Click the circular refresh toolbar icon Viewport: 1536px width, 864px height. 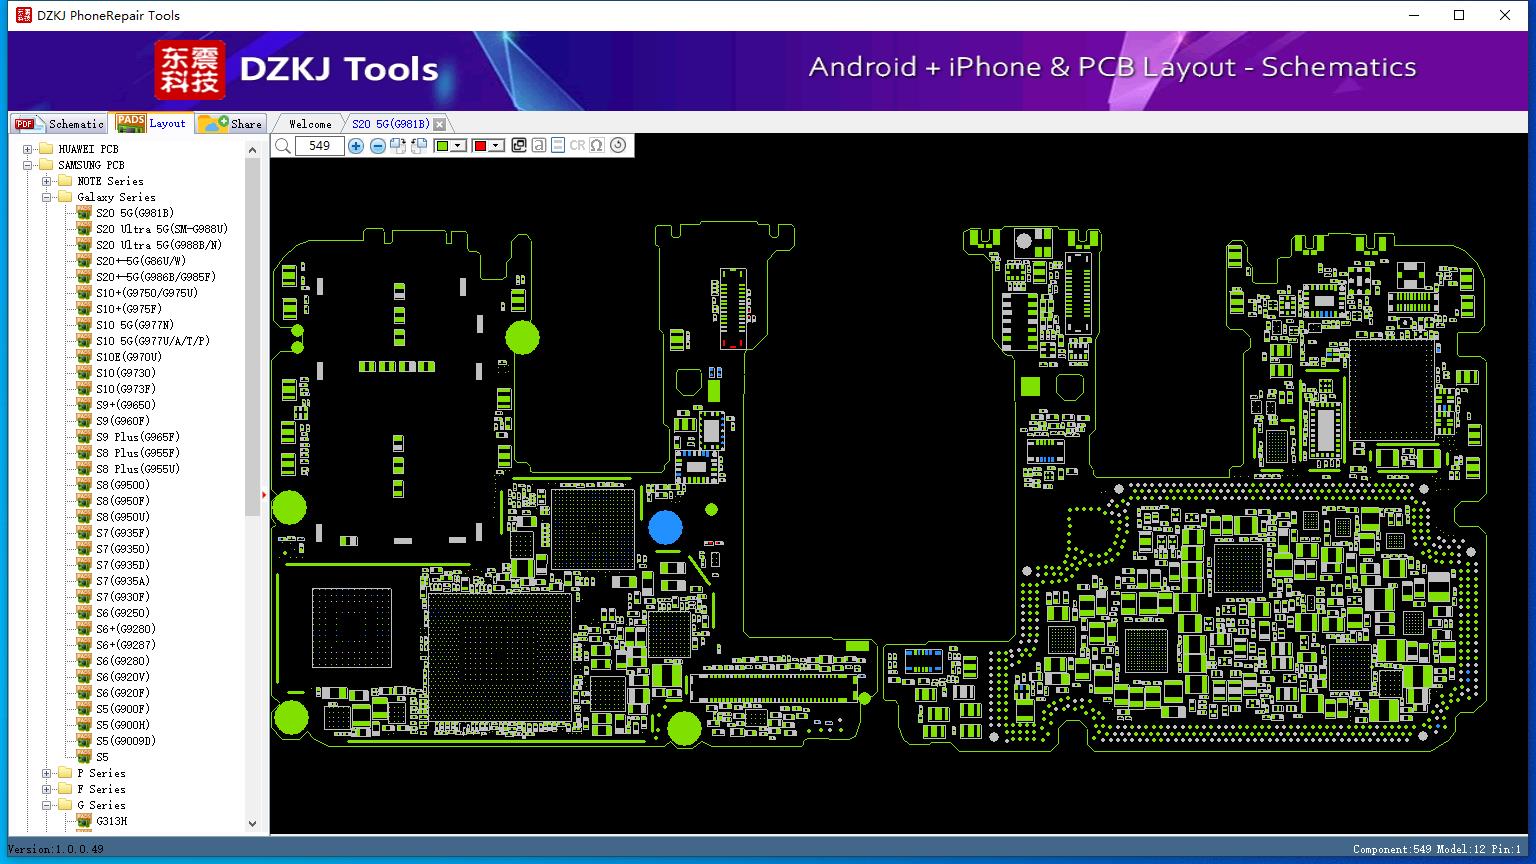coord(618,146)
